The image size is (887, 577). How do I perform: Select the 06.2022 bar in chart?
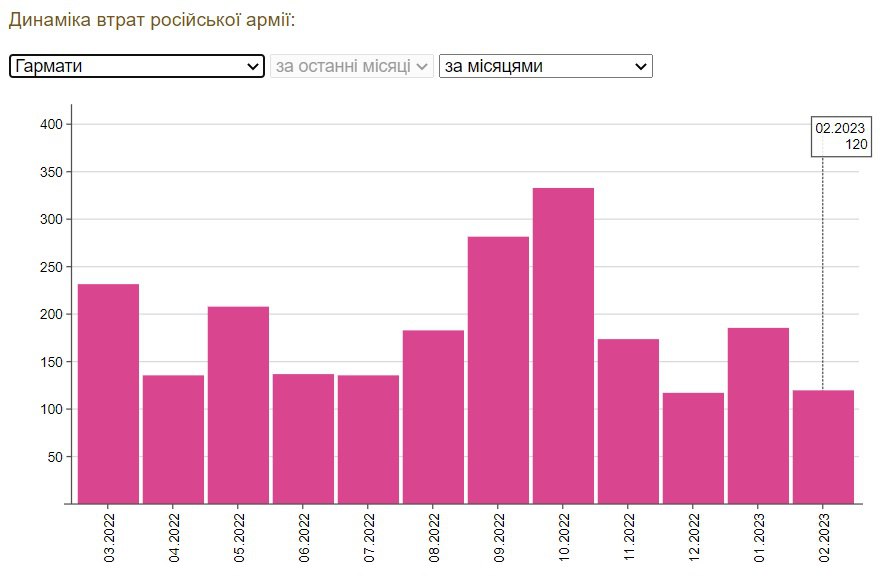(x=303, y=439)
